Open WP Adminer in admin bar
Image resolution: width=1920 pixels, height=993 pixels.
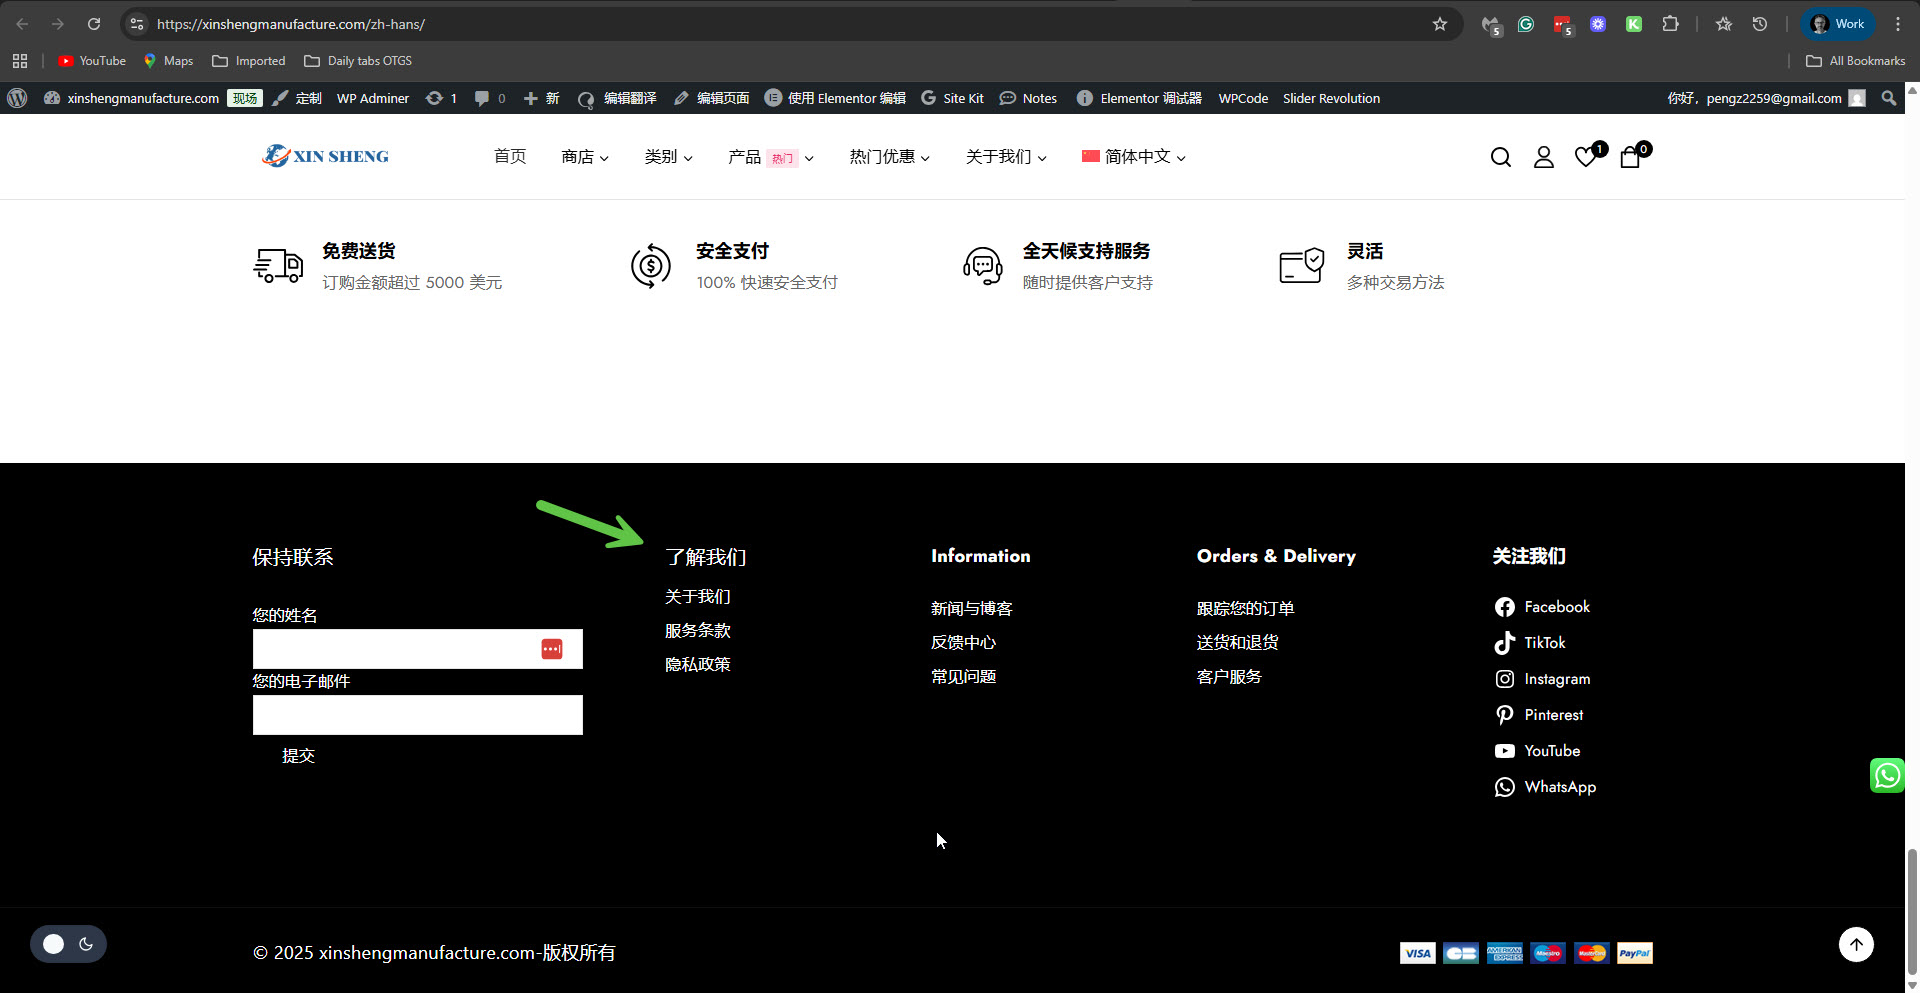click(x=373, y=98)
